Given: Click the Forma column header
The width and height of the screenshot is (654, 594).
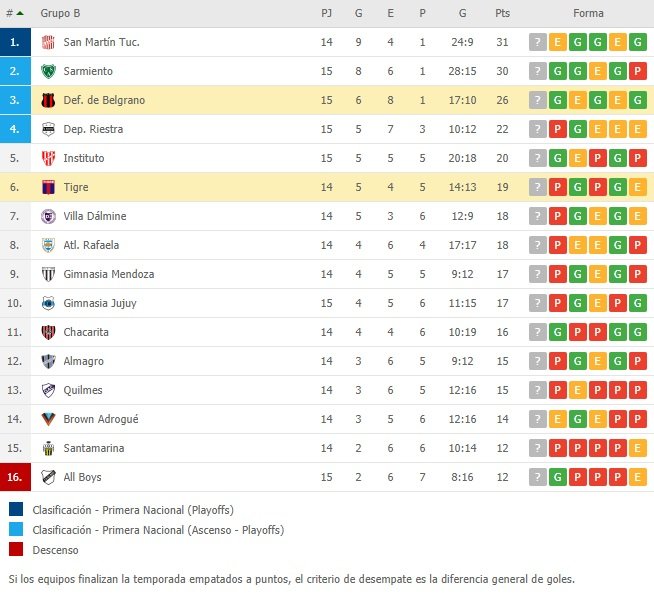Looking at the screenshot, I should pyautogui.click(x=588, y=13).
